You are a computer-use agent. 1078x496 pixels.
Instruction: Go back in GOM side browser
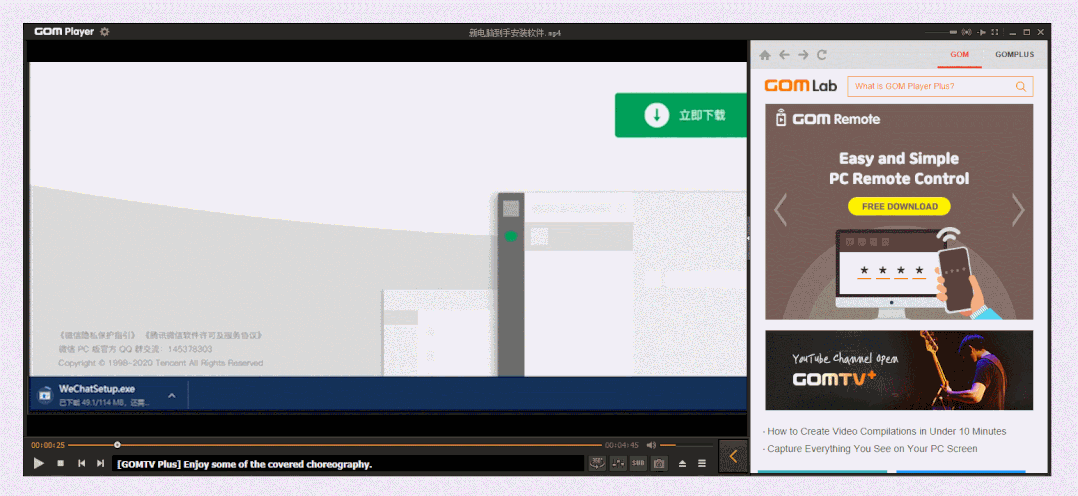(784, 55)
